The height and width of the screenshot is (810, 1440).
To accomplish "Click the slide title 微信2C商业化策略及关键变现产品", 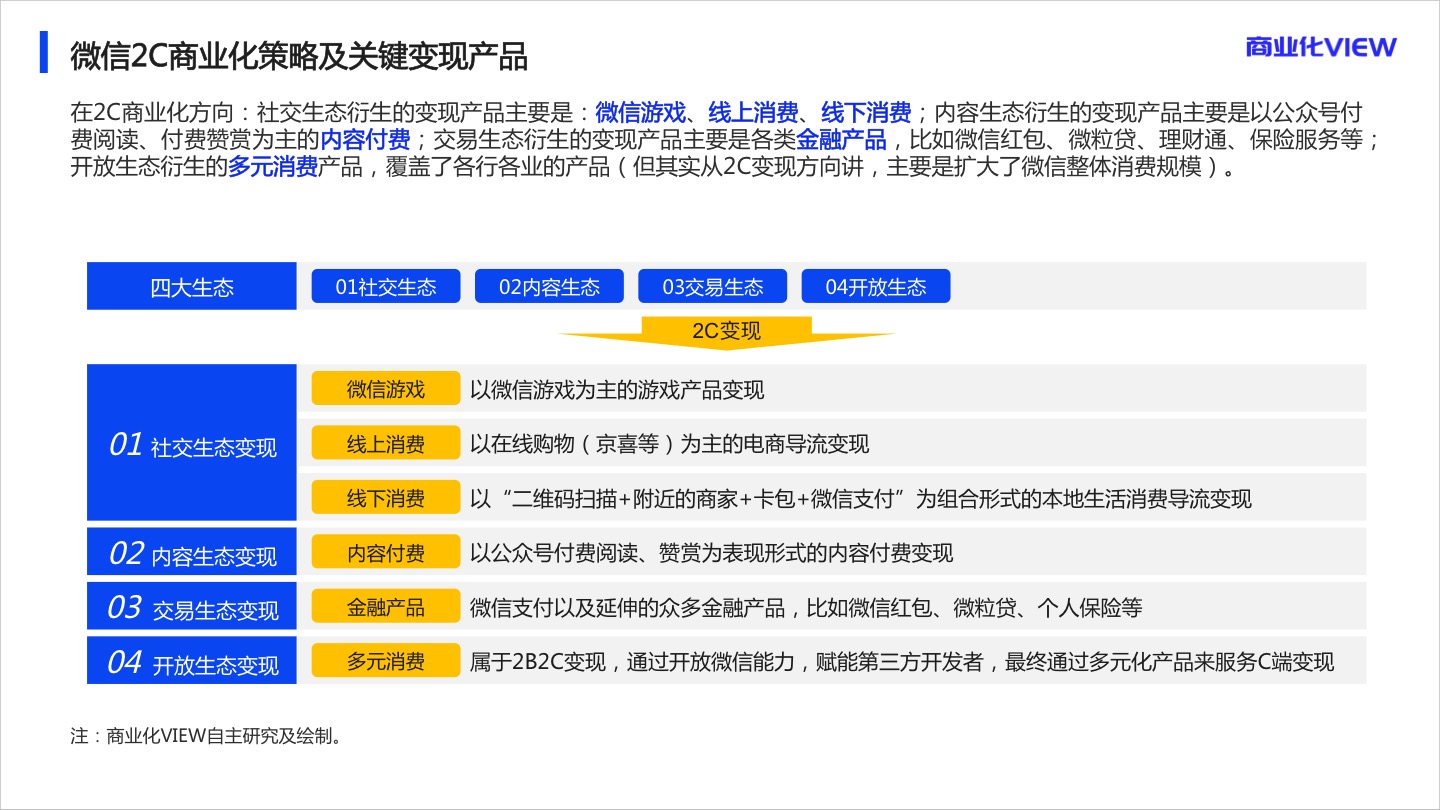I will 299,57.
